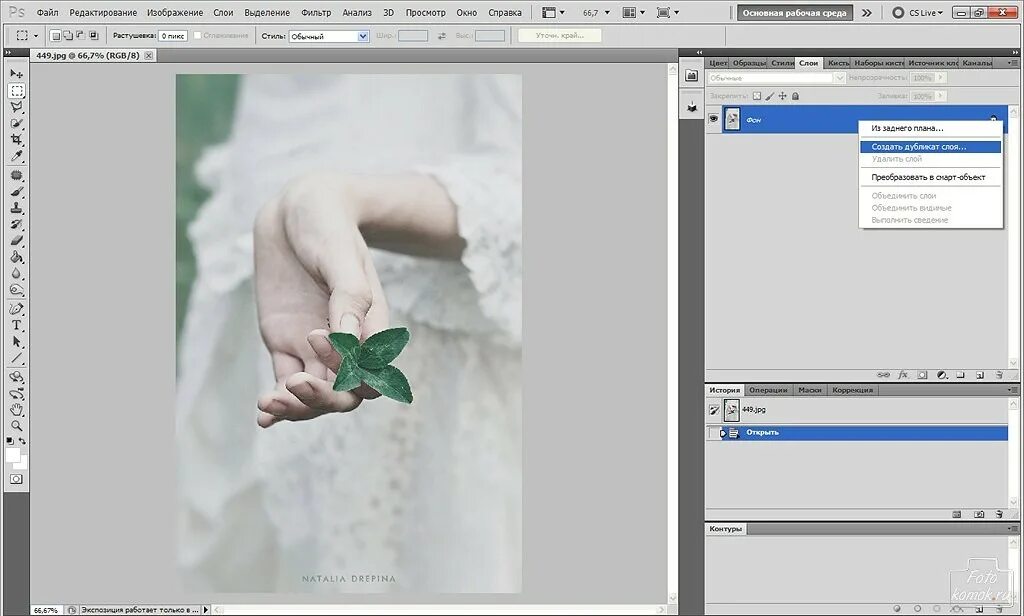Select the Brush tool
The width and height of the screenshot is (1024, 616).
click(x=16, y=191)
